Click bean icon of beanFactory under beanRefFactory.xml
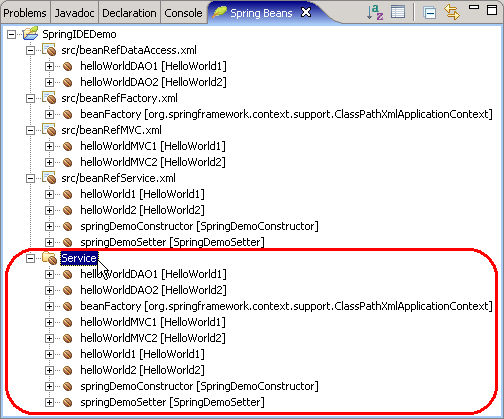This screenshot has height=419, width=504. click(68, 114)
